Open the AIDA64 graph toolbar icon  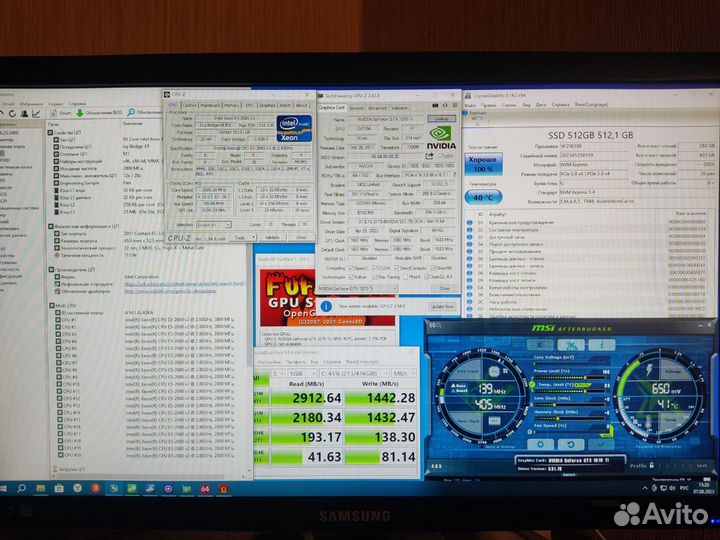(36, 113)
